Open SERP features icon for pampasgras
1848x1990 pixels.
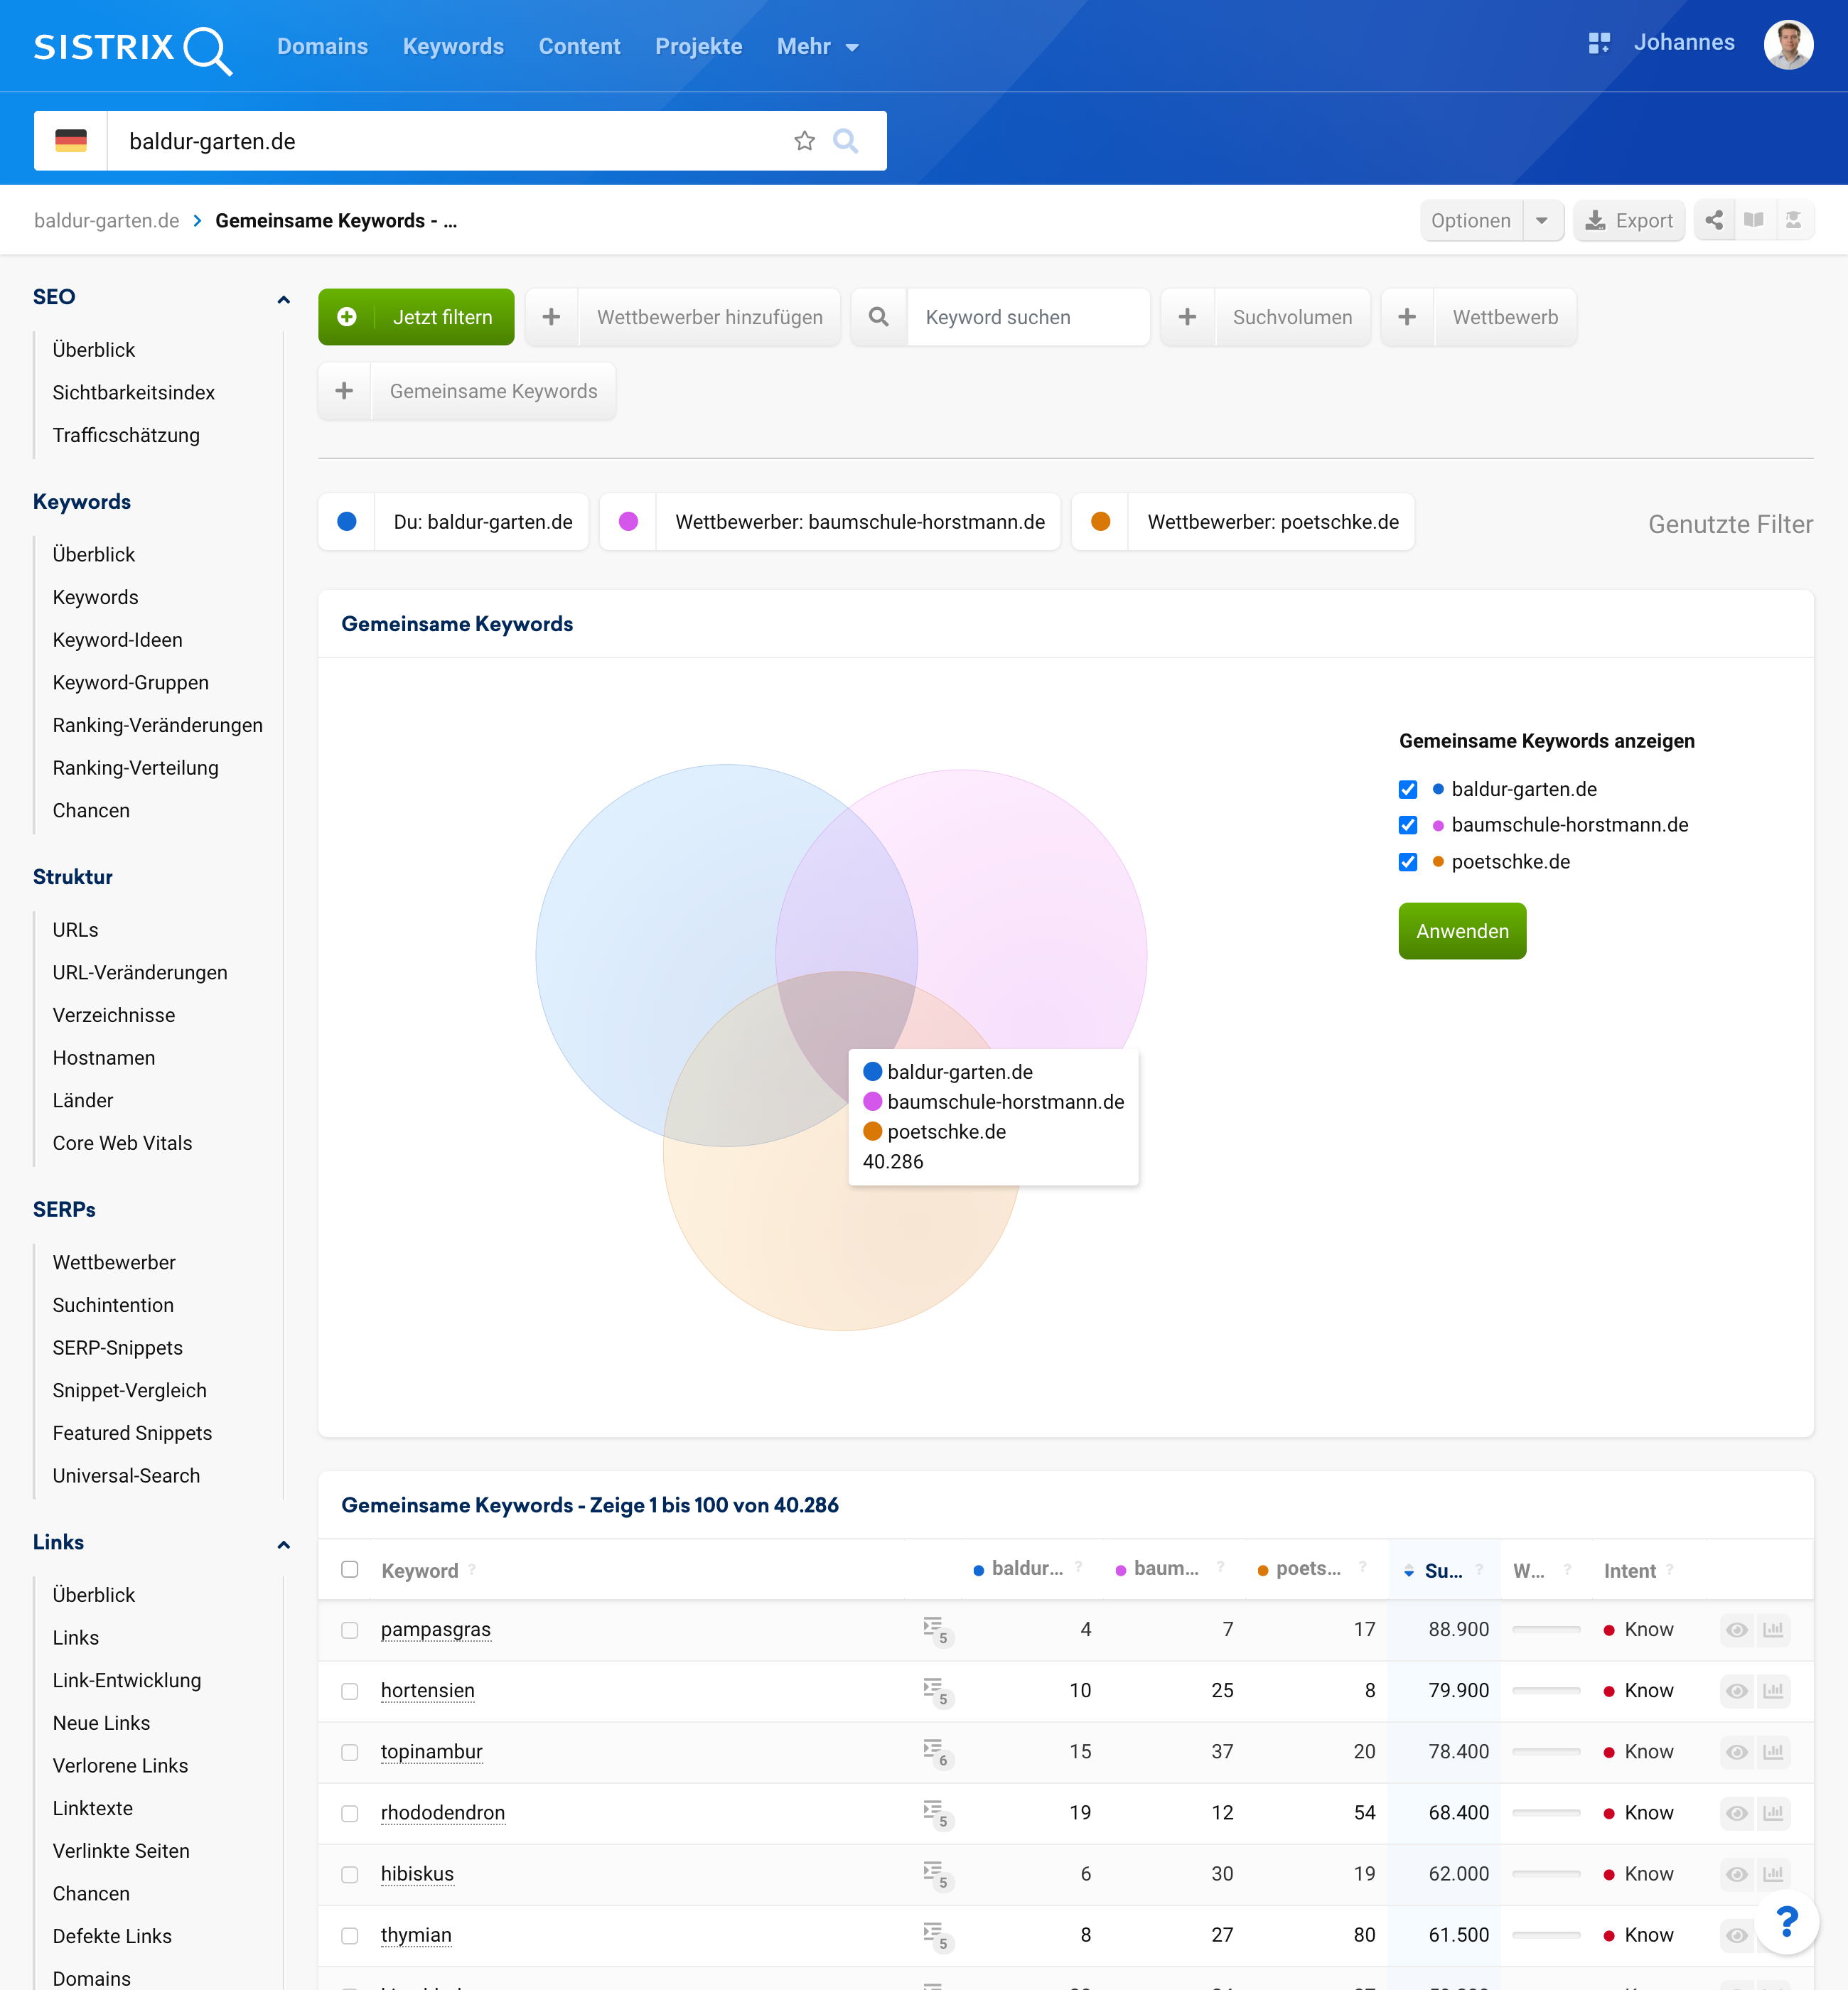[x=934, y=1629]
